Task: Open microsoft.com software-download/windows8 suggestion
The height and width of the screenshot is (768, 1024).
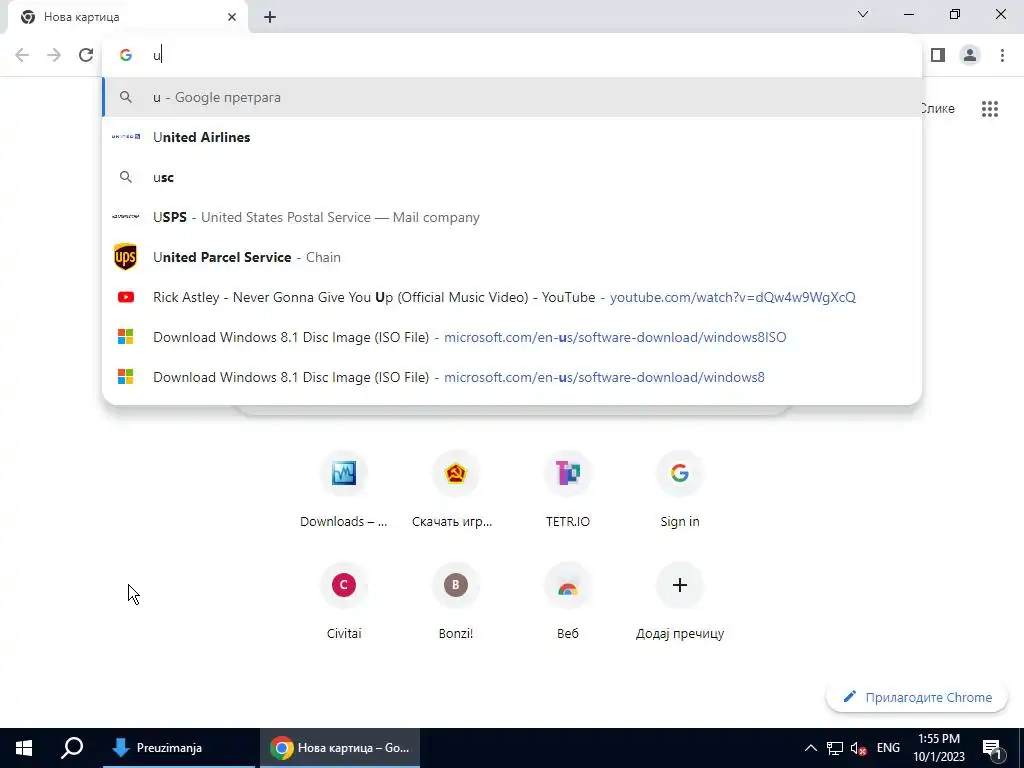Action: point(512,377)
